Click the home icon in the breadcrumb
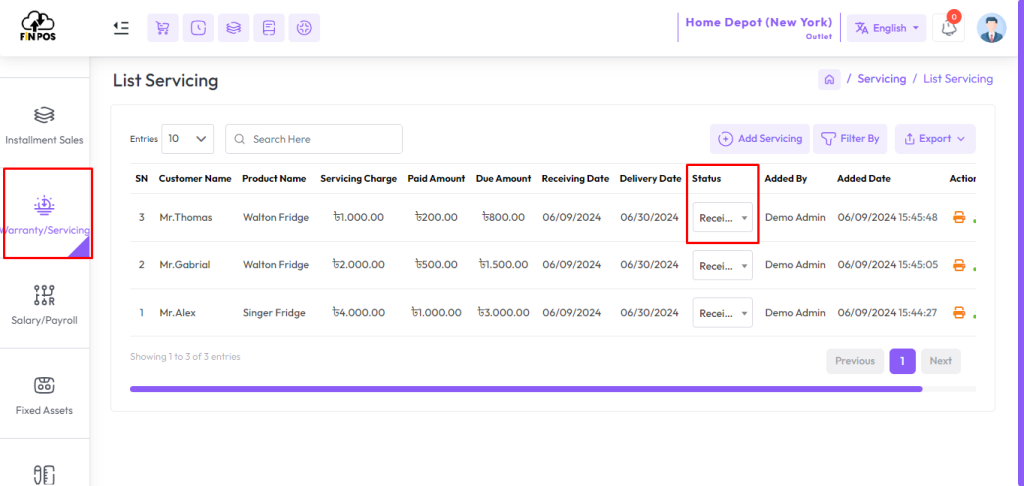 [x=829, y=80]
